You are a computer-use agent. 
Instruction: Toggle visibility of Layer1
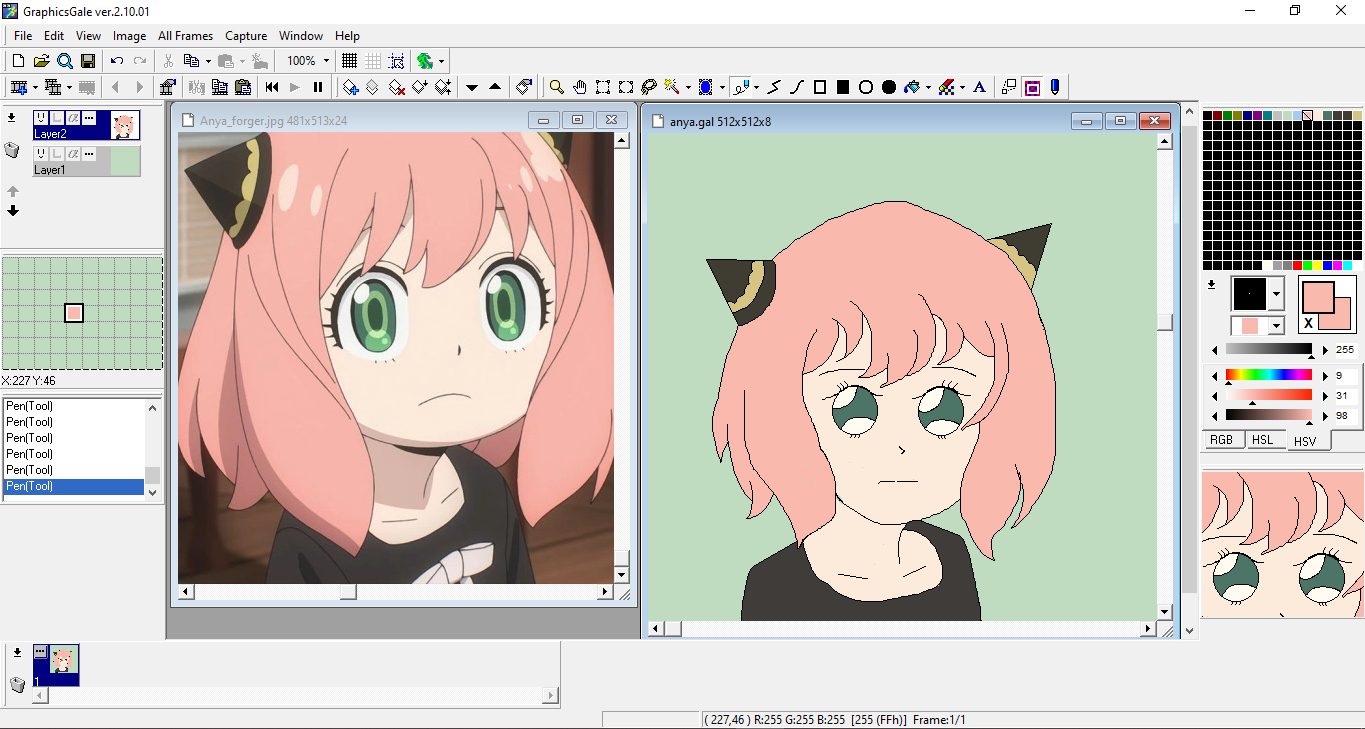(41, 154)
